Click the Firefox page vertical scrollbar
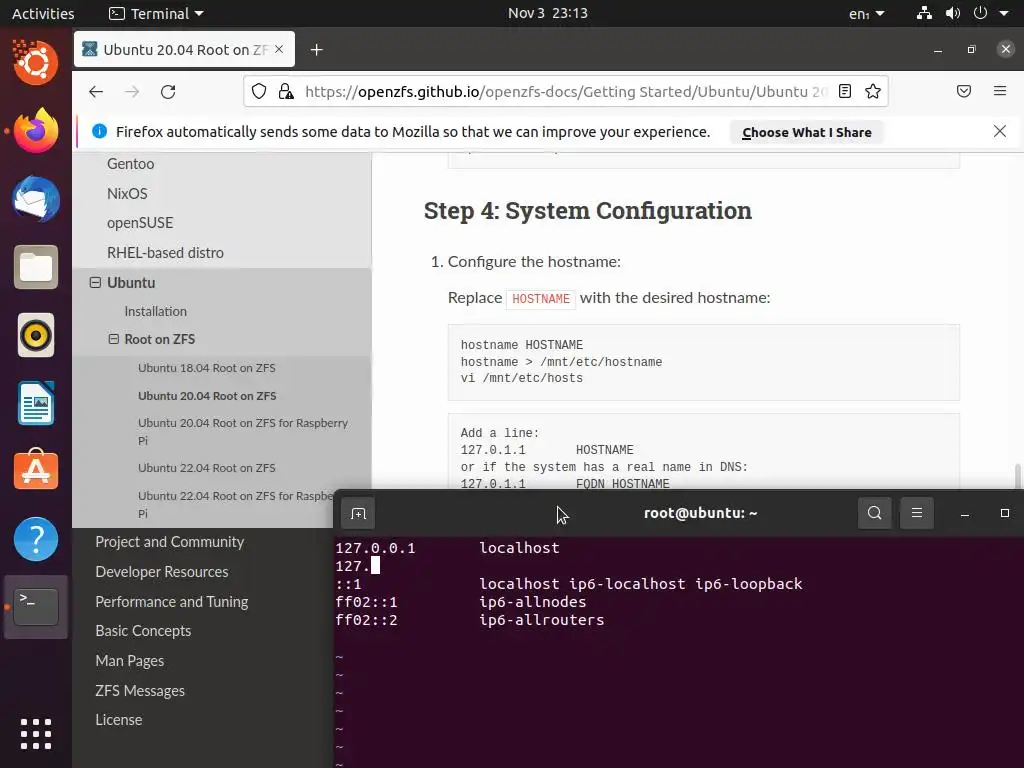This screenshot has width=1024, height=768. 1017,475
